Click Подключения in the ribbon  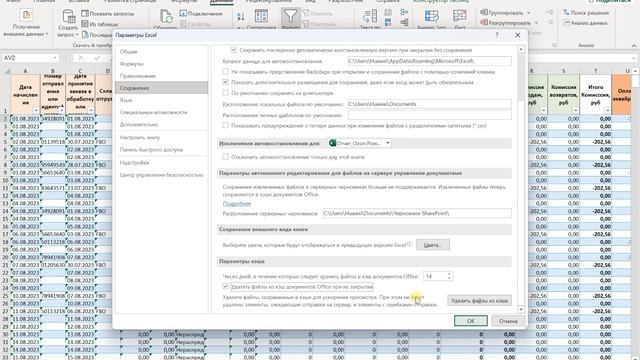pyautogui.click(x=201, y=13)
